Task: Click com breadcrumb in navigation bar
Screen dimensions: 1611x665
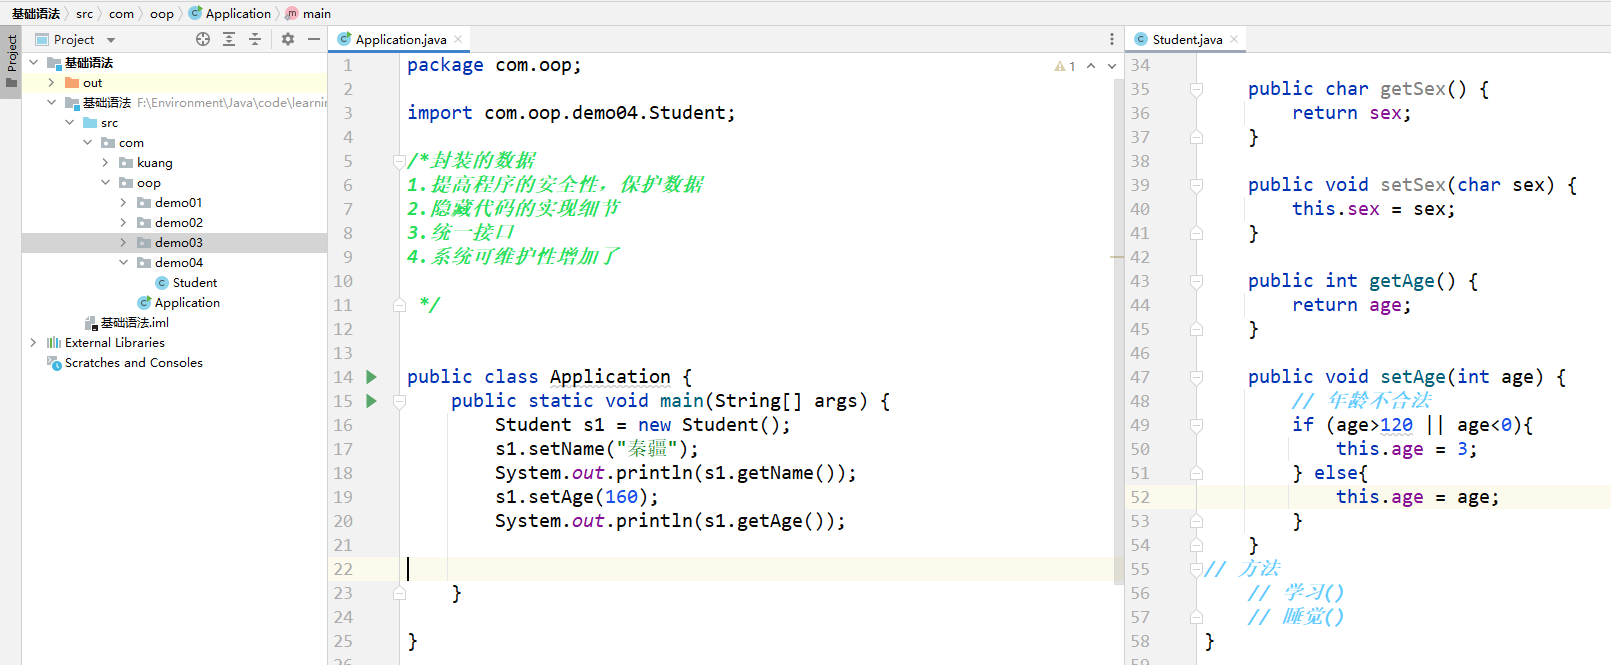Action: [x=121, y=13]
